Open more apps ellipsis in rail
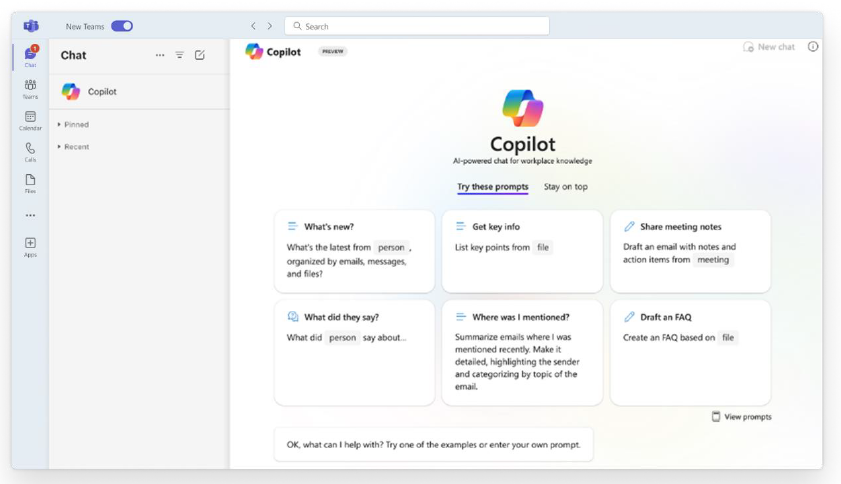The height and width of the screenshot is (484, 841). (31, 215)
